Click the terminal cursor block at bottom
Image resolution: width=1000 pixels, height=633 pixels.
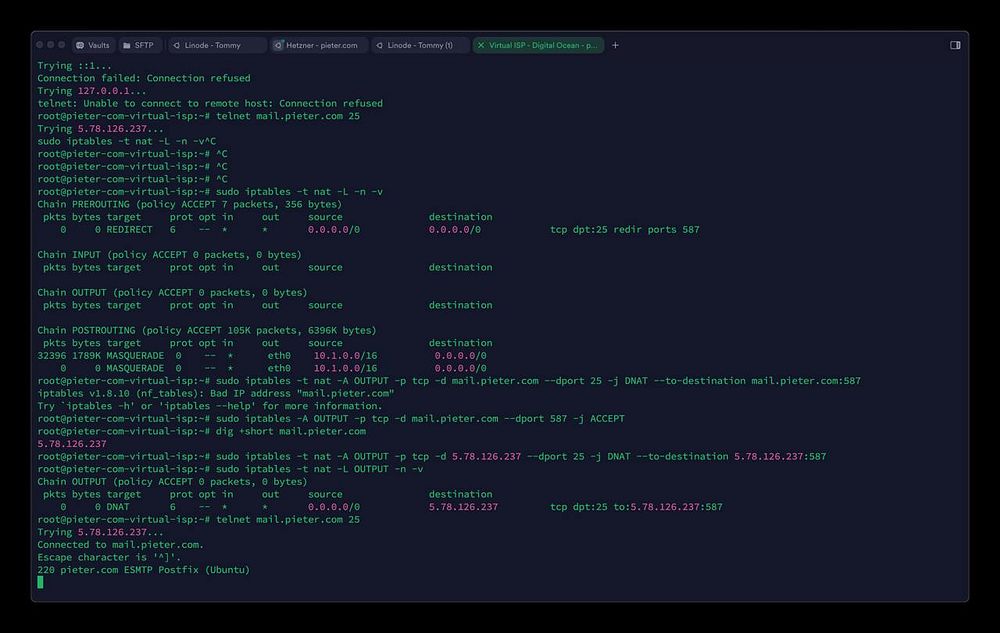tap(40, 582)
